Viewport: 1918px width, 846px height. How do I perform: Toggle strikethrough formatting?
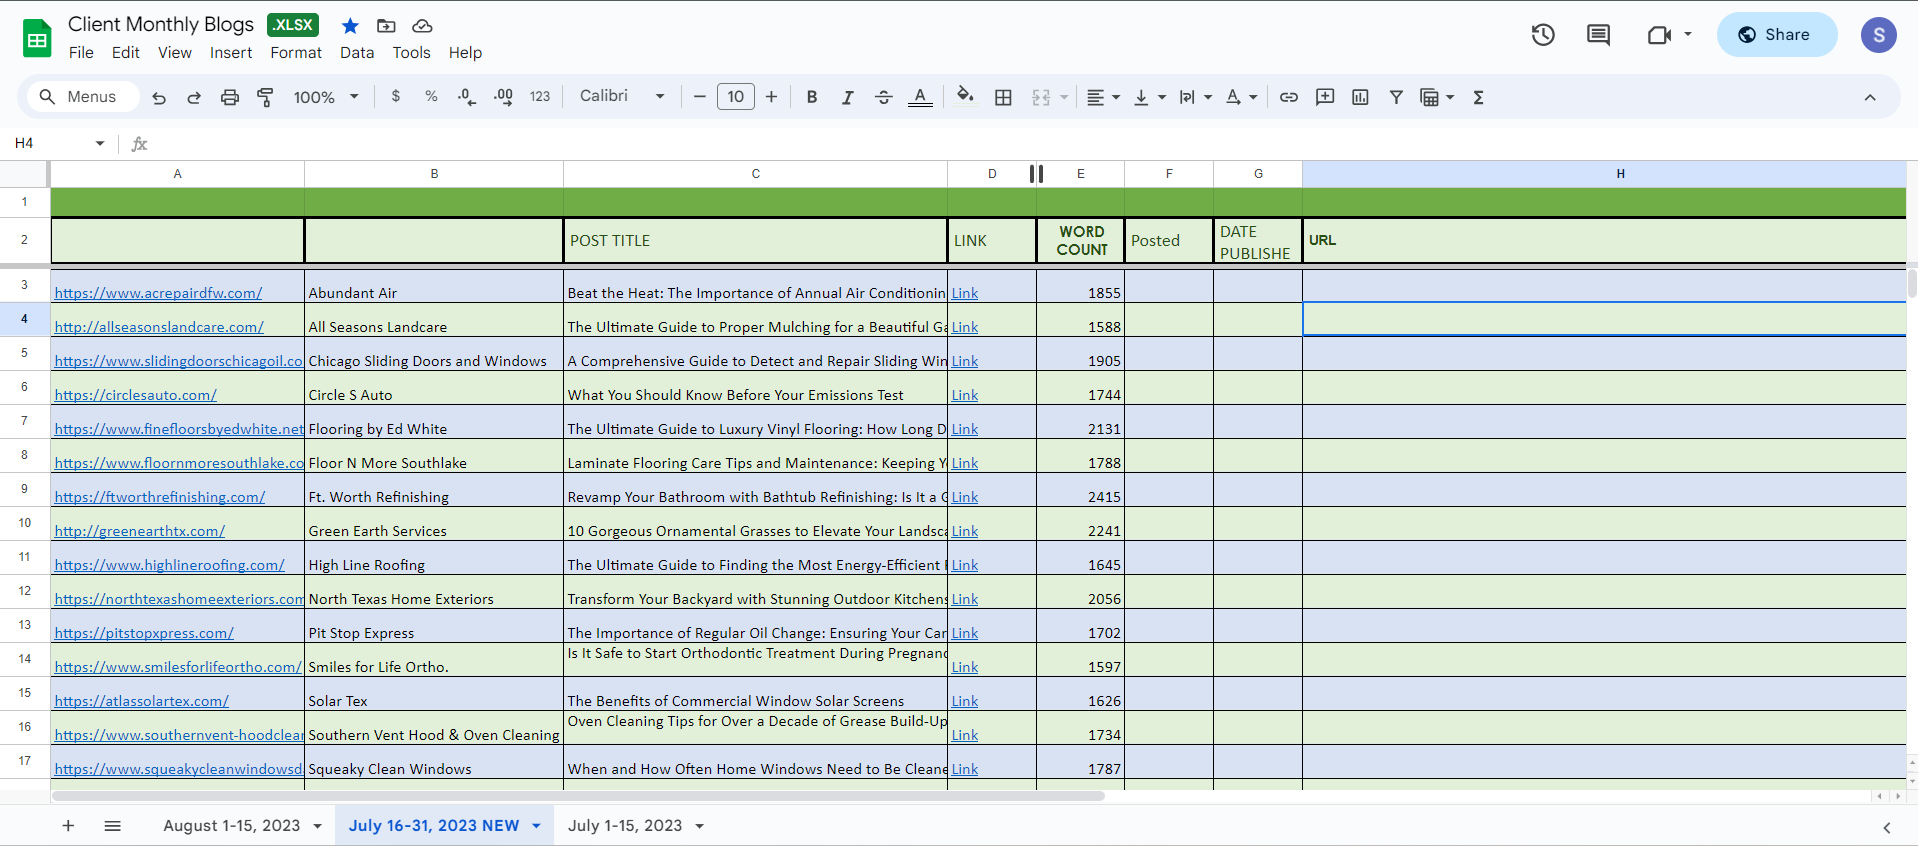click(883, 97)
